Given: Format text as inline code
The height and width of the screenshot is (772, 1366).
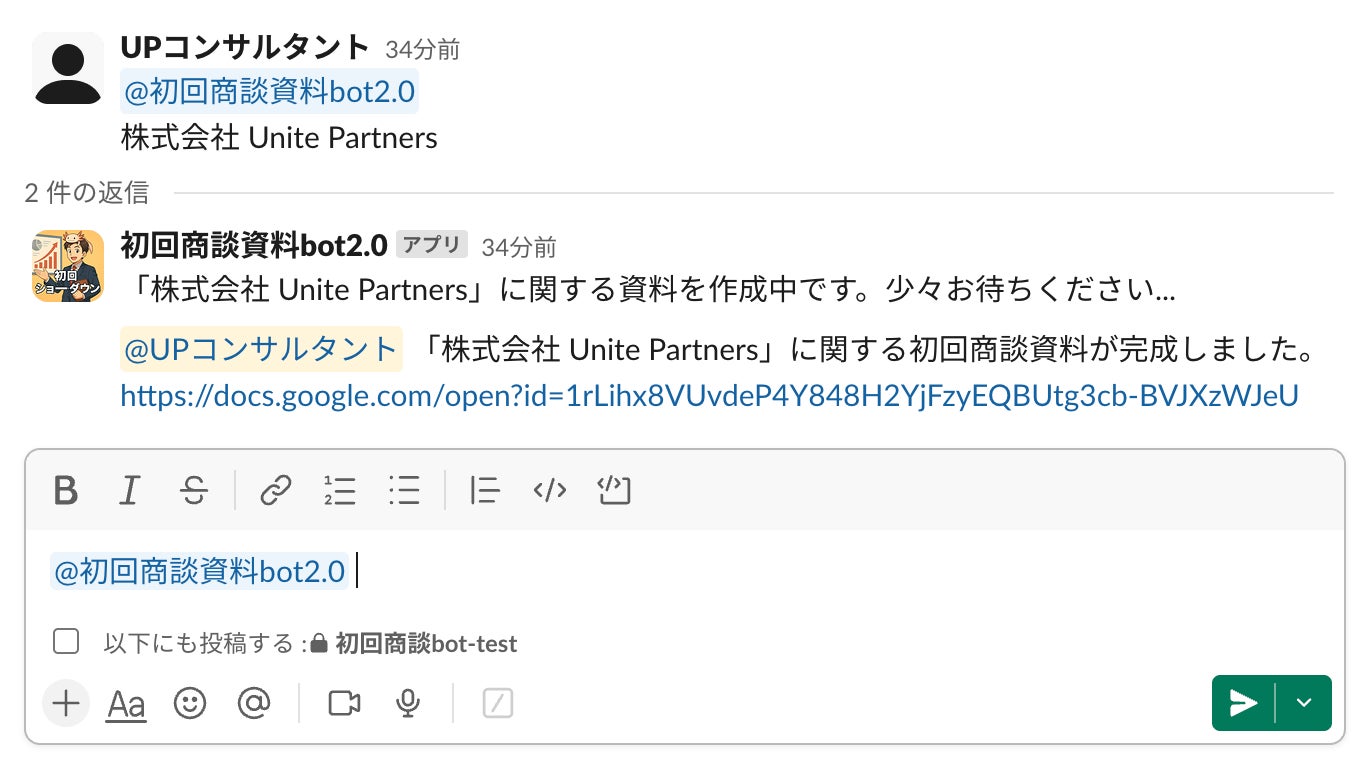Looking at the screenshot, I should 550,491.
